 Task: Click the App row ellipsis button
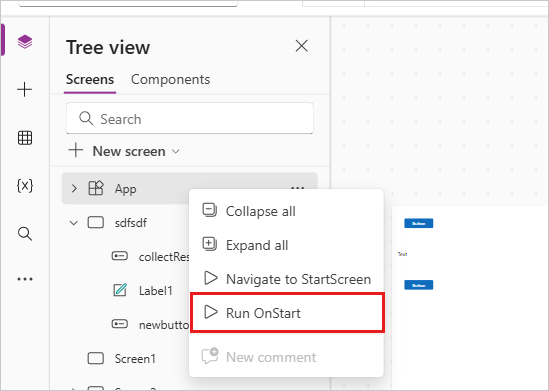[298, 188]
